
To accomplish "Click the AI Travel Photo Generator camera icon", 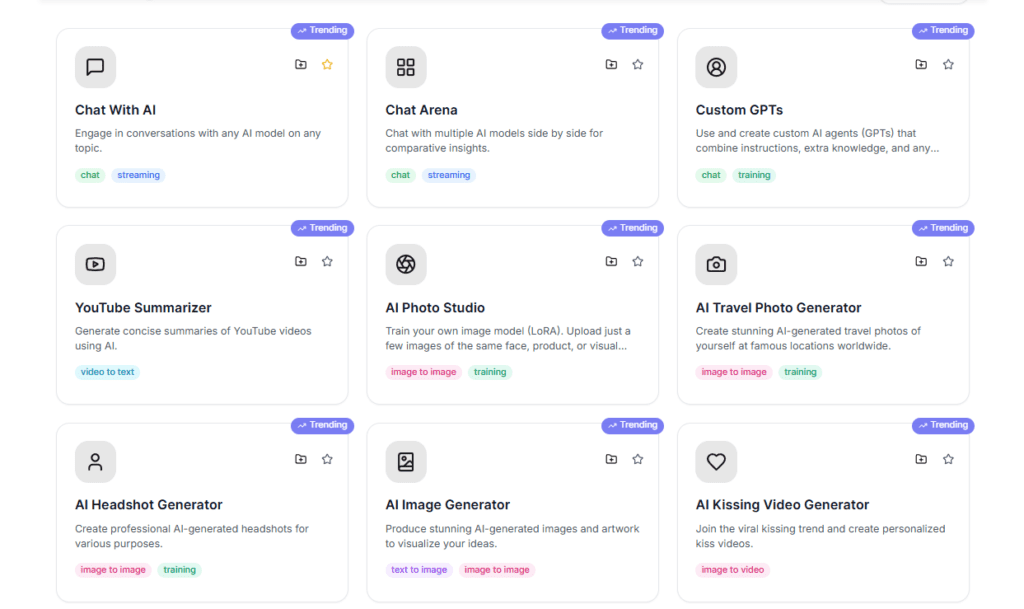I will point(716,264).
